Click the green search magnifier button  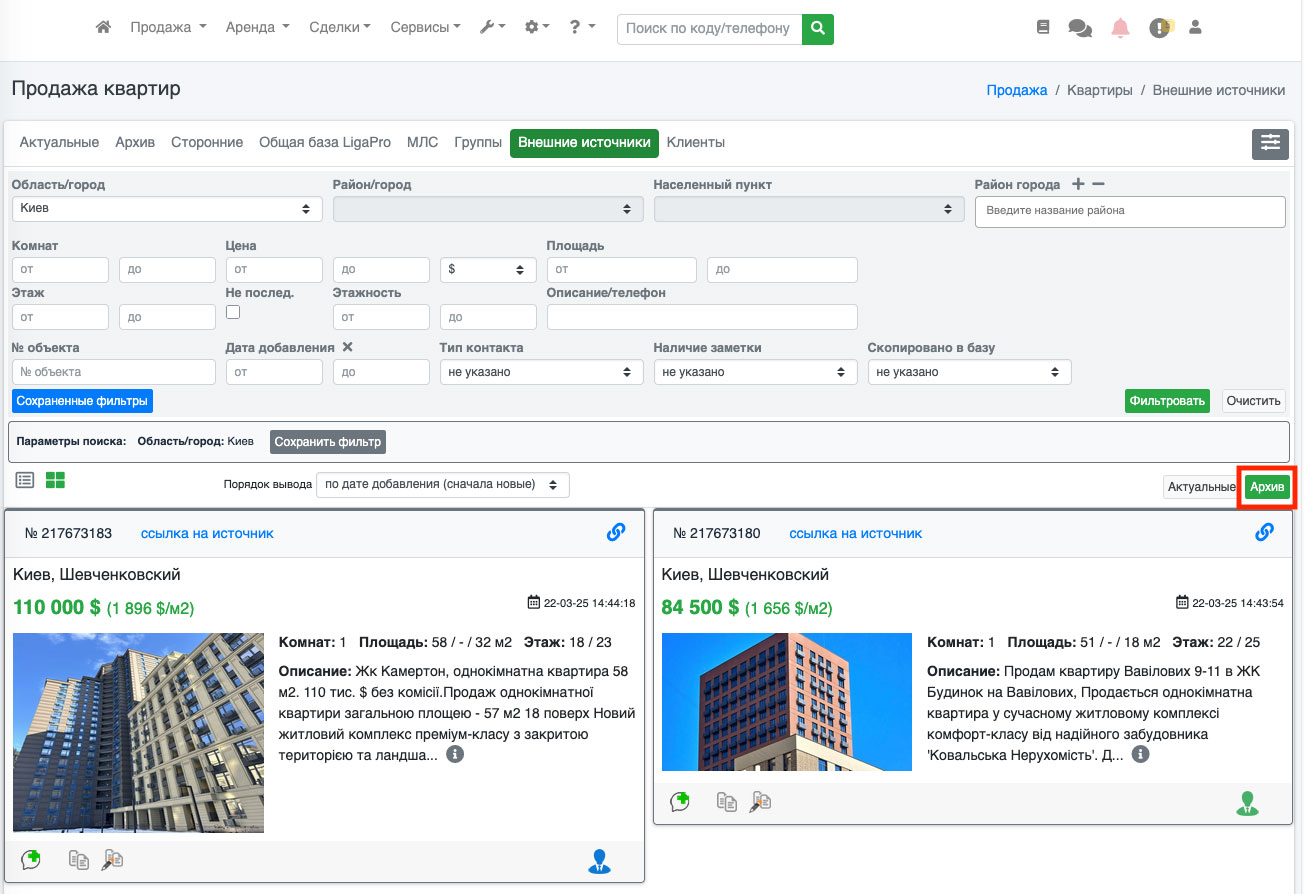pos(818,28)
